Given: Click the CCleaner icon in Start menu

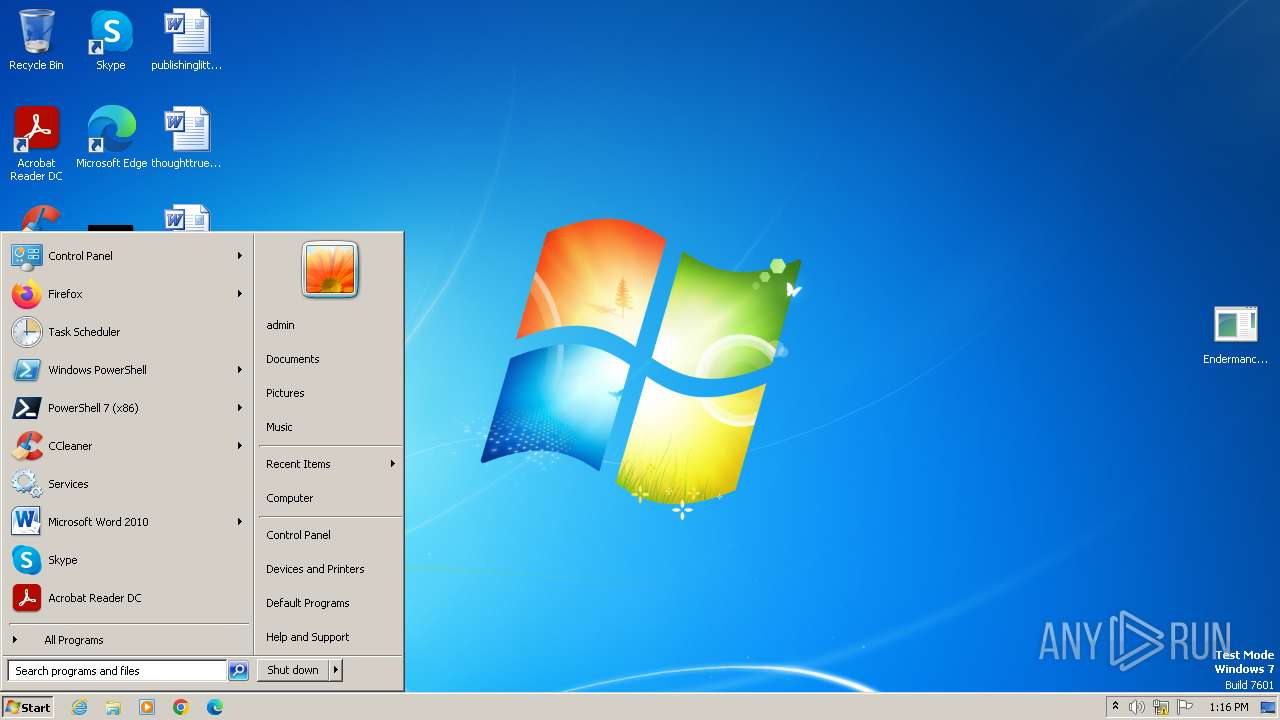Looking at the screenshot, I should click(x=26, y=446).
